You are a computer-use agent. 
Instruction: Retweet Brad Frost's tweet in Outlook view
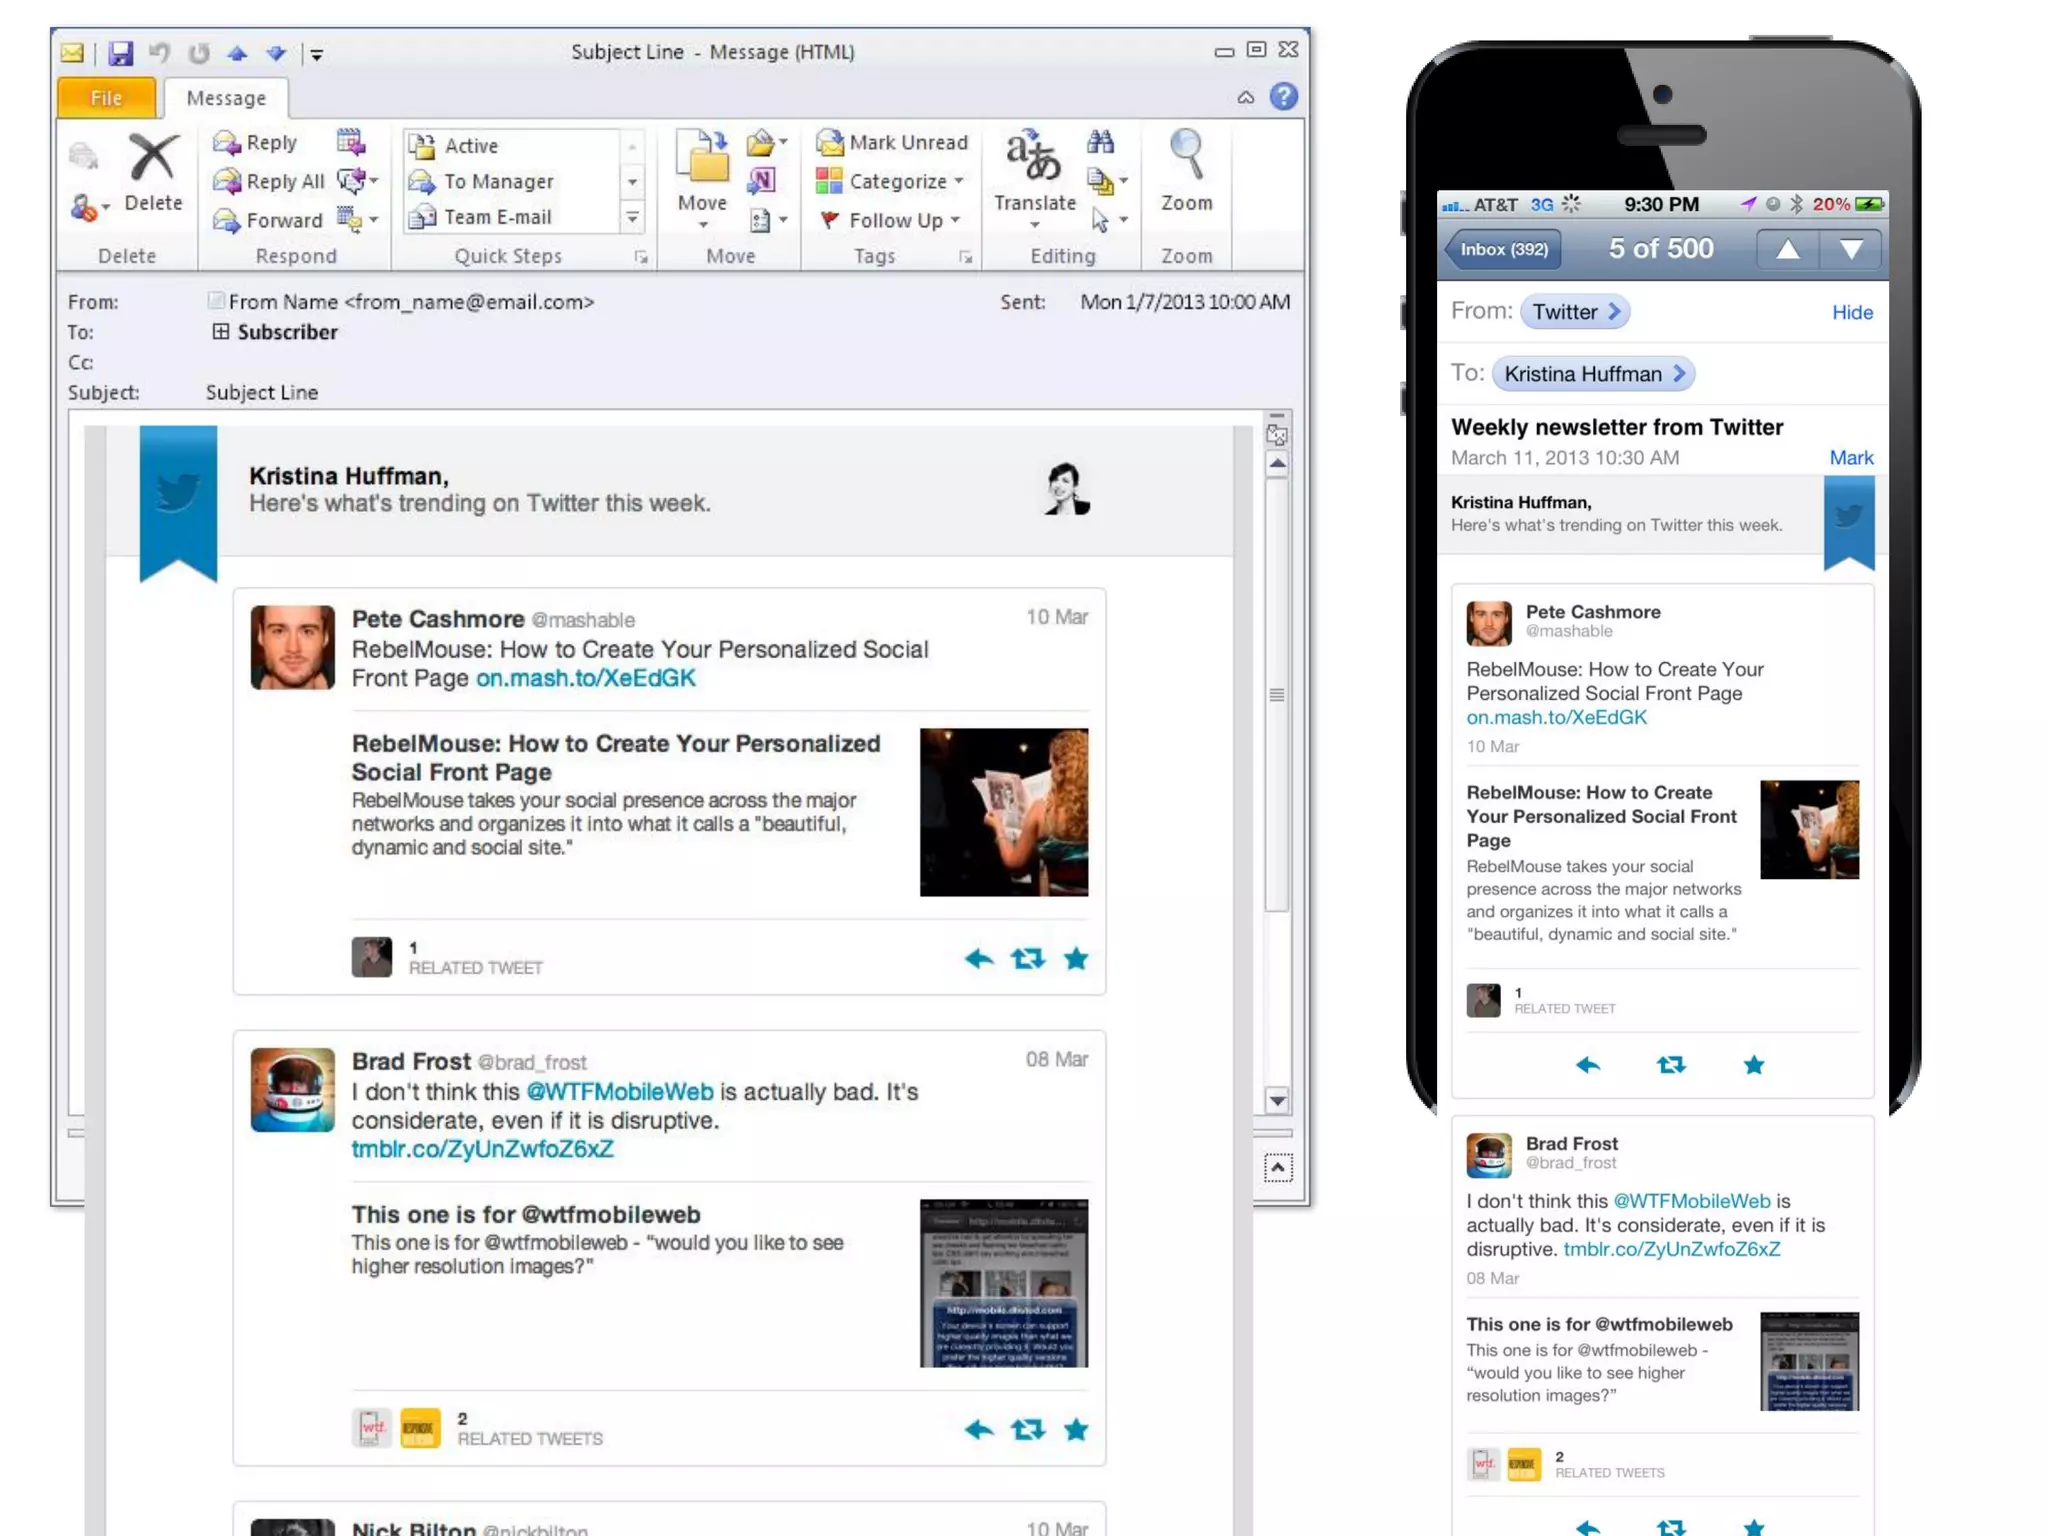click(1027, 1430)
